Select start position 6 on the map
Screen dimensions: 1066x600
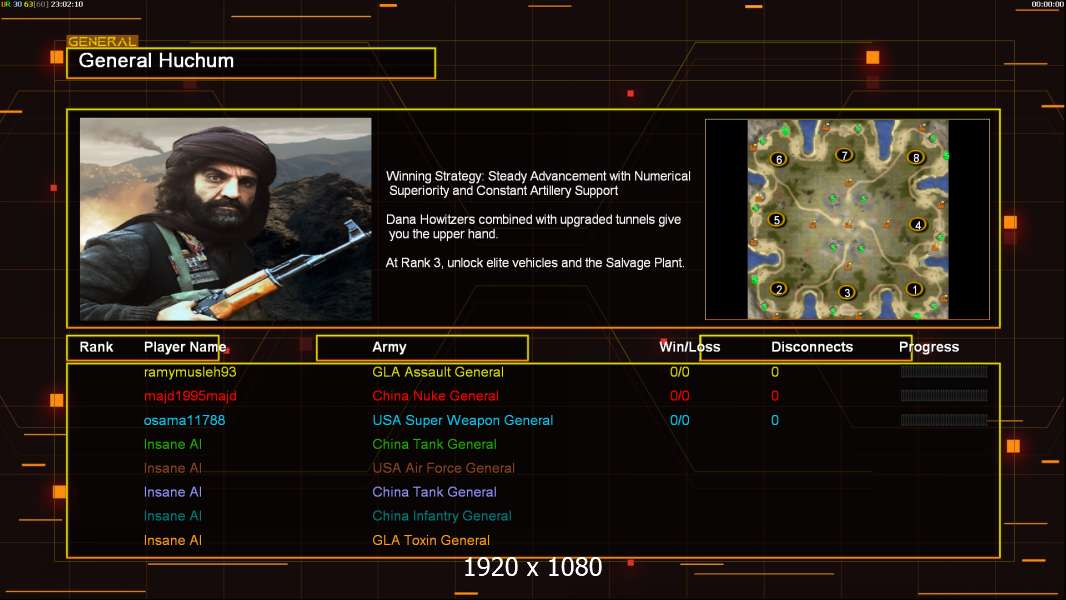[778, 159]
